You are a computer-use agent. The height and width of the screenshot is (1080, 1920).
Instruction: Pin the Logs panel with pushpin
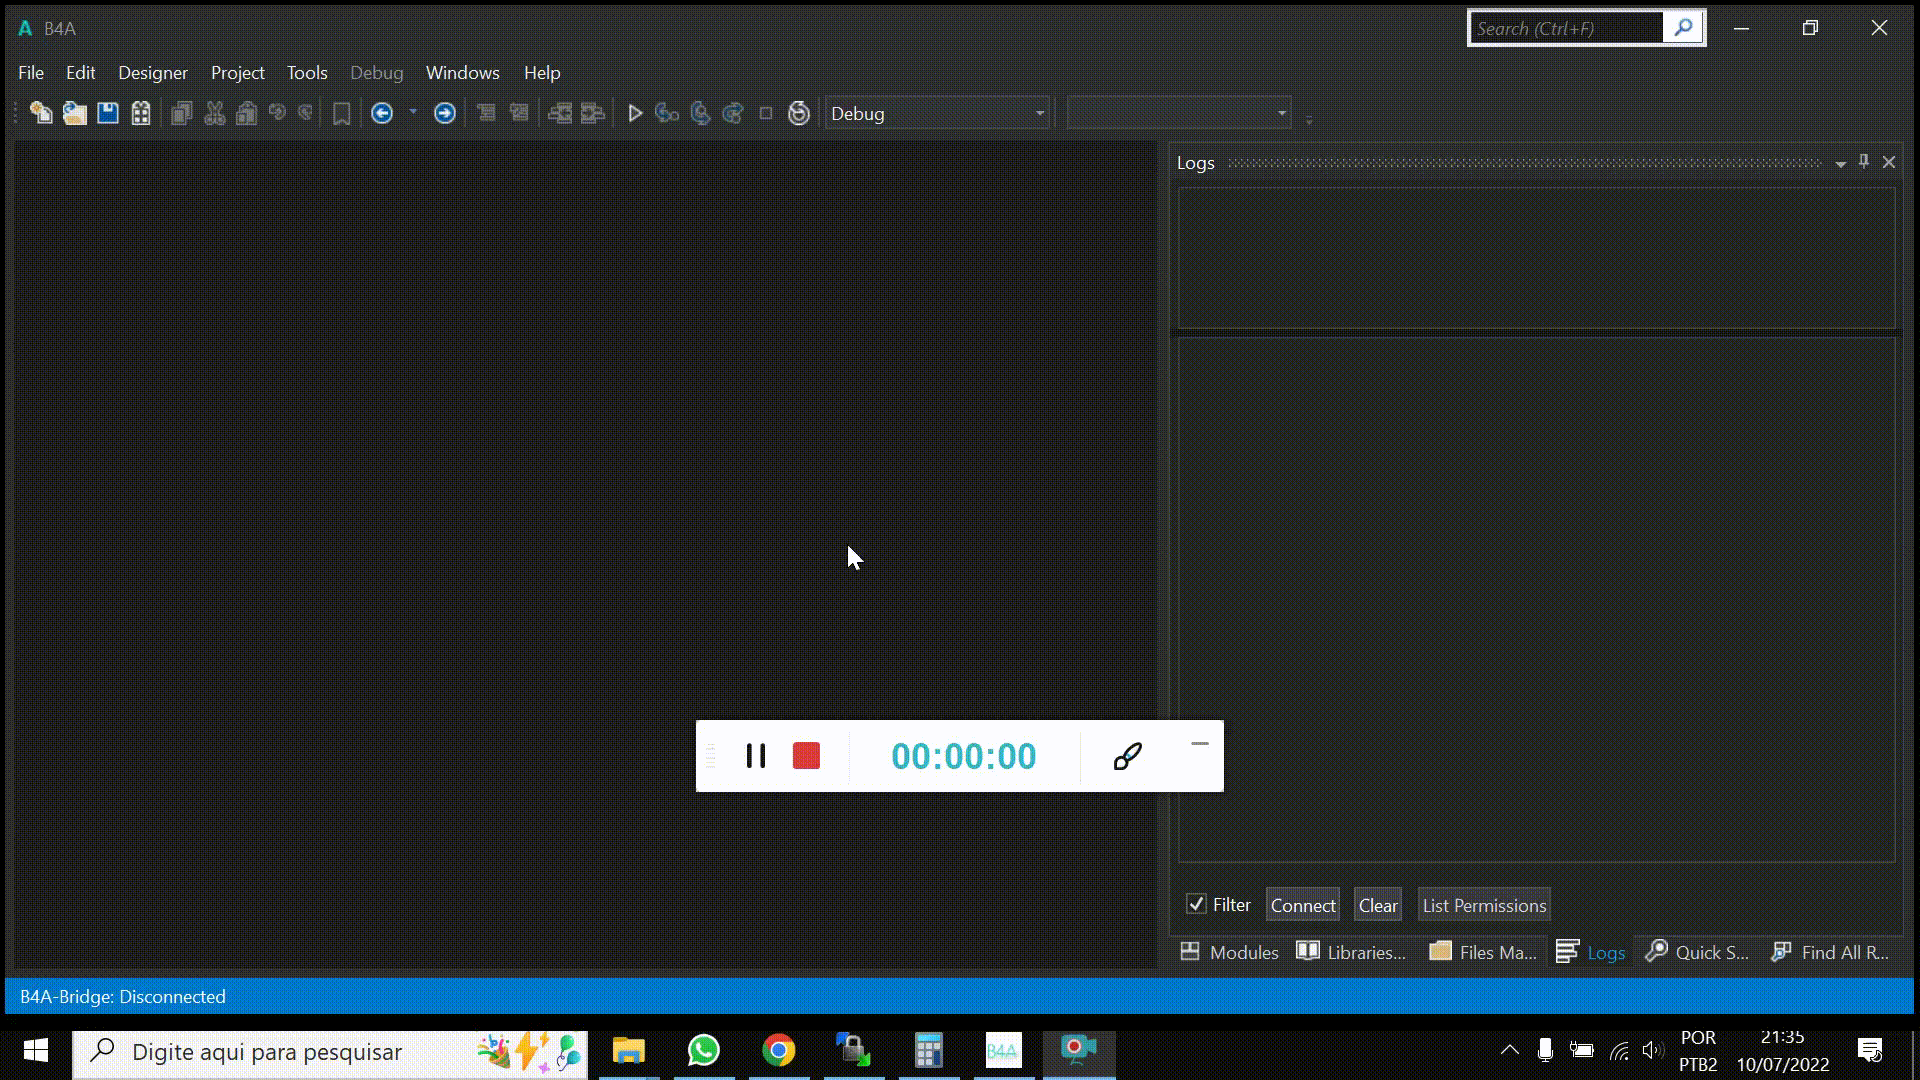[1864, 162]
